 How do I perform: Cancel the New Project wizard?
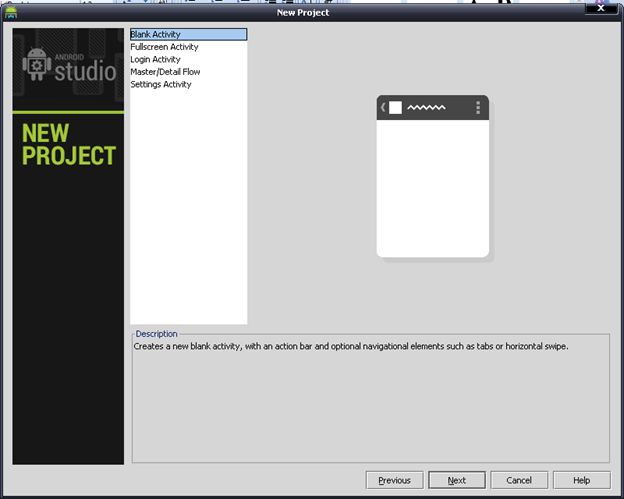[x=519, y=480]
